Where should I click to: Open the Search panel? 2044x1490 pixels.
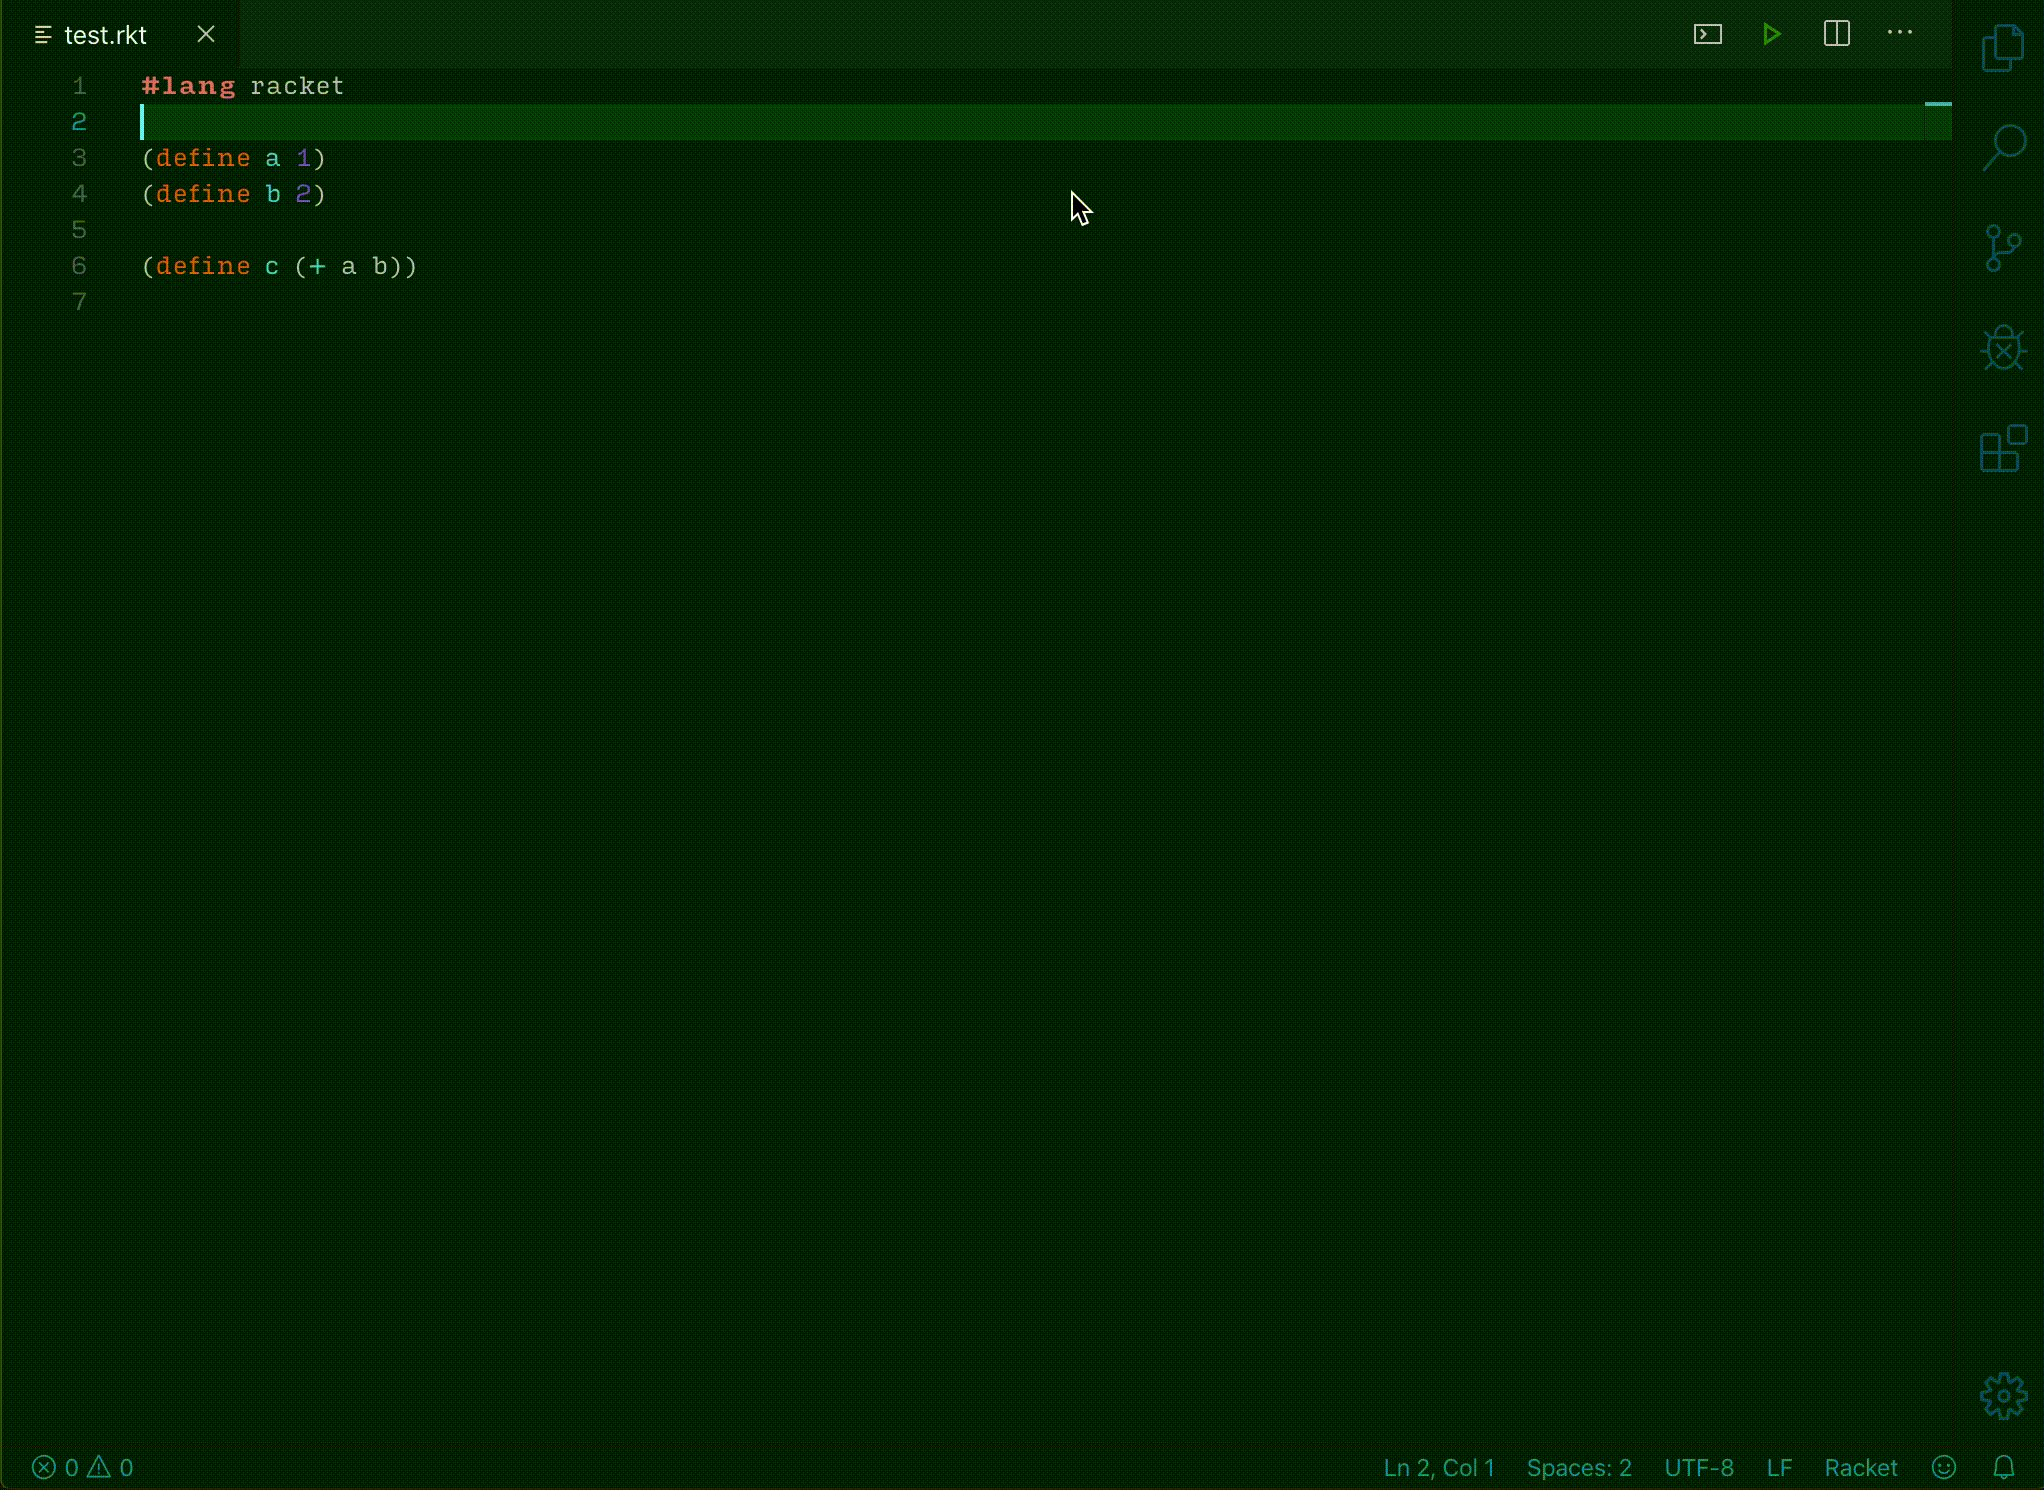(2002, 147)
